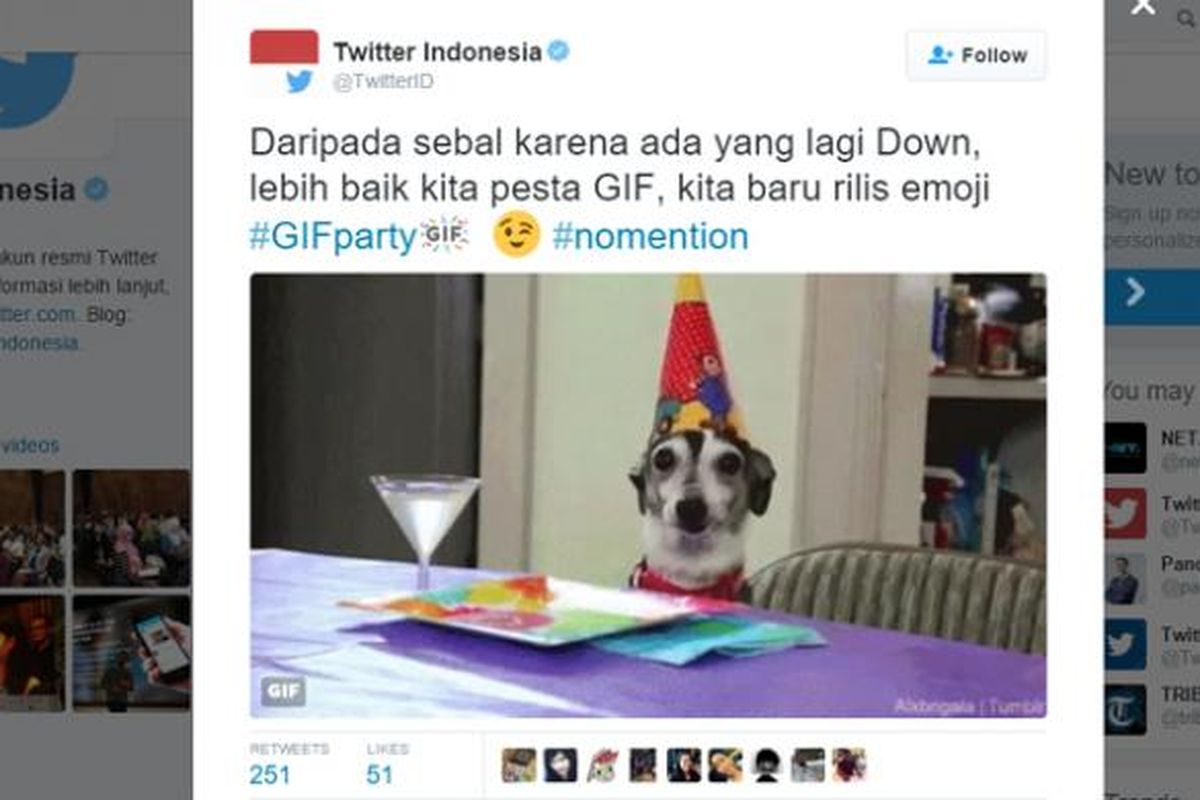Open the #nomention hashtag
The width and height of the screenshot is (1200, 800).
point(650,237)
